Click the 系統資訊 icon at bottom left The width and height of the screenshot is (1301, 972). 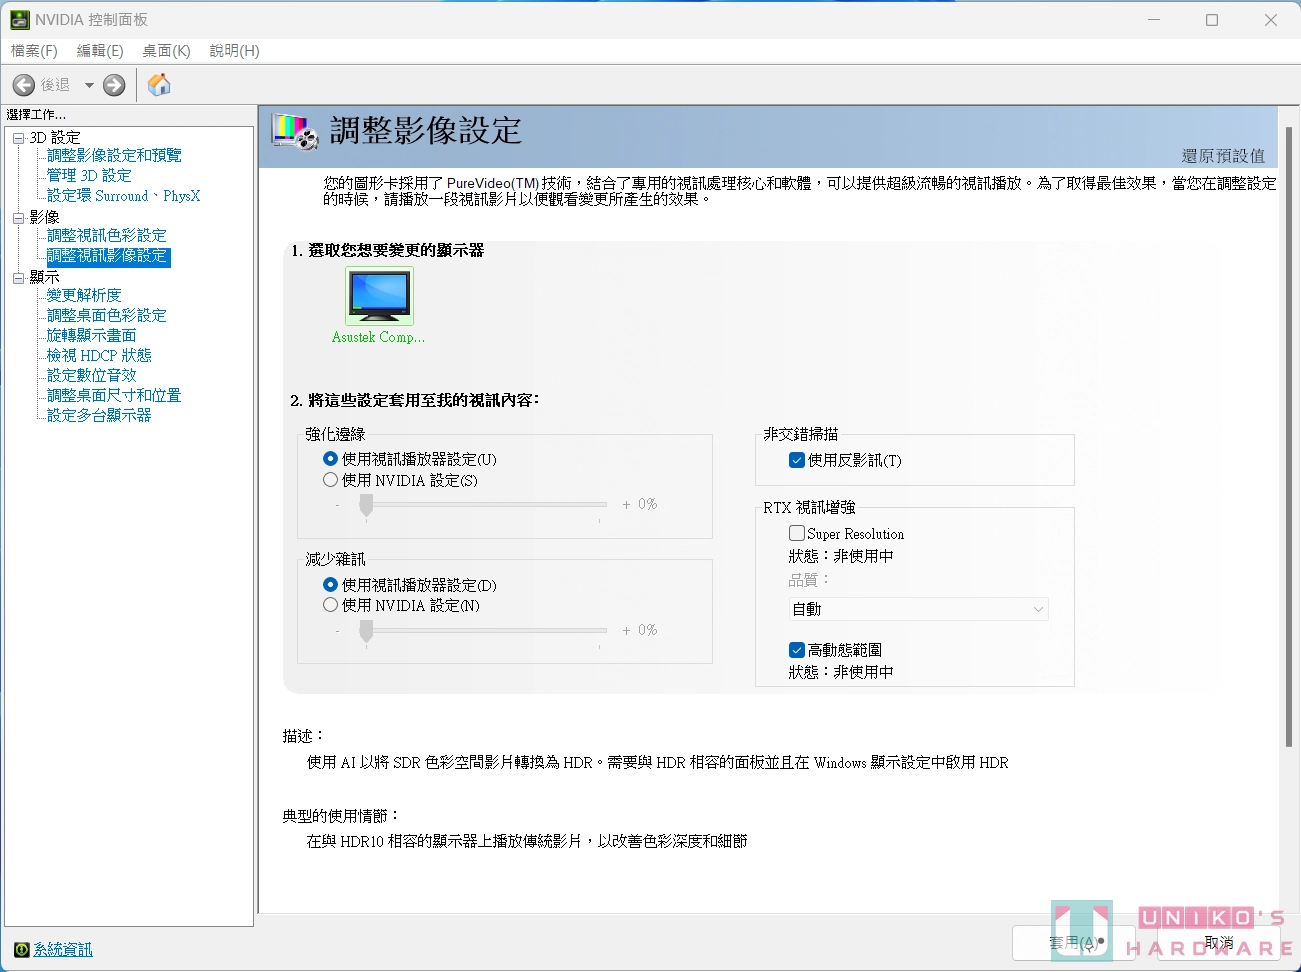[x=22, y=949]
